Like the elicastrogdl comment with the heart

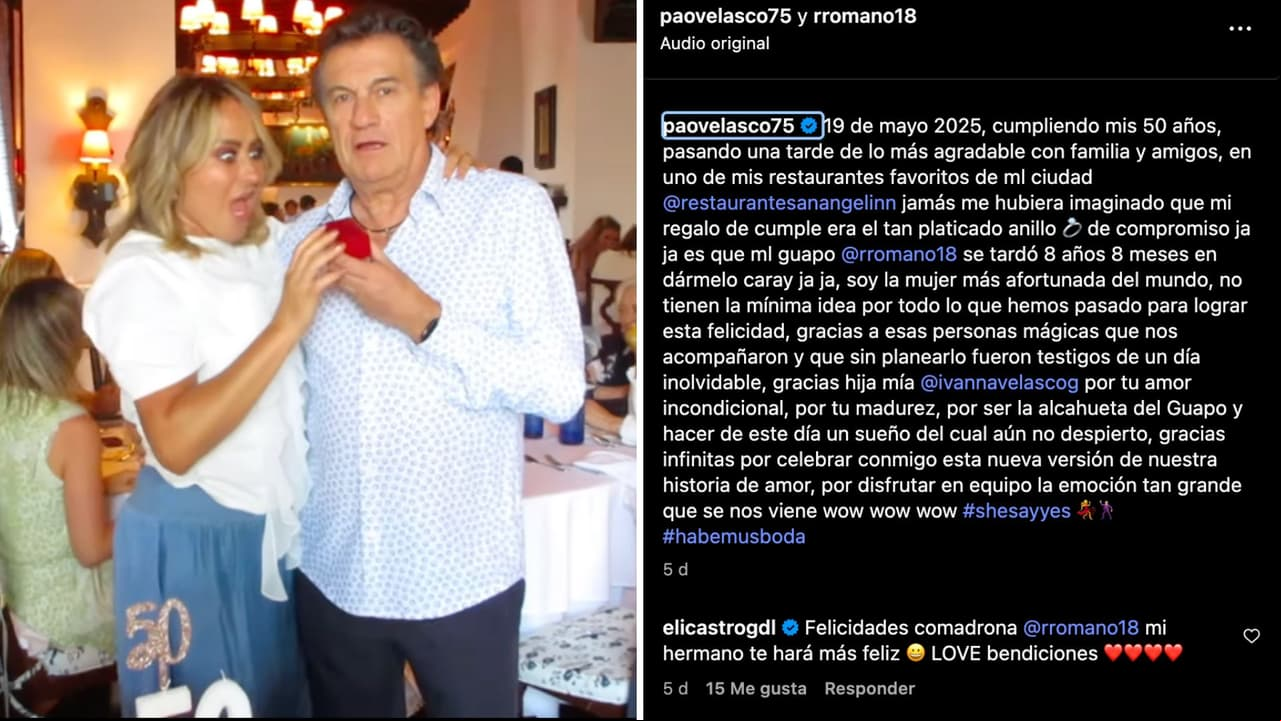(x=1251, y=636)
